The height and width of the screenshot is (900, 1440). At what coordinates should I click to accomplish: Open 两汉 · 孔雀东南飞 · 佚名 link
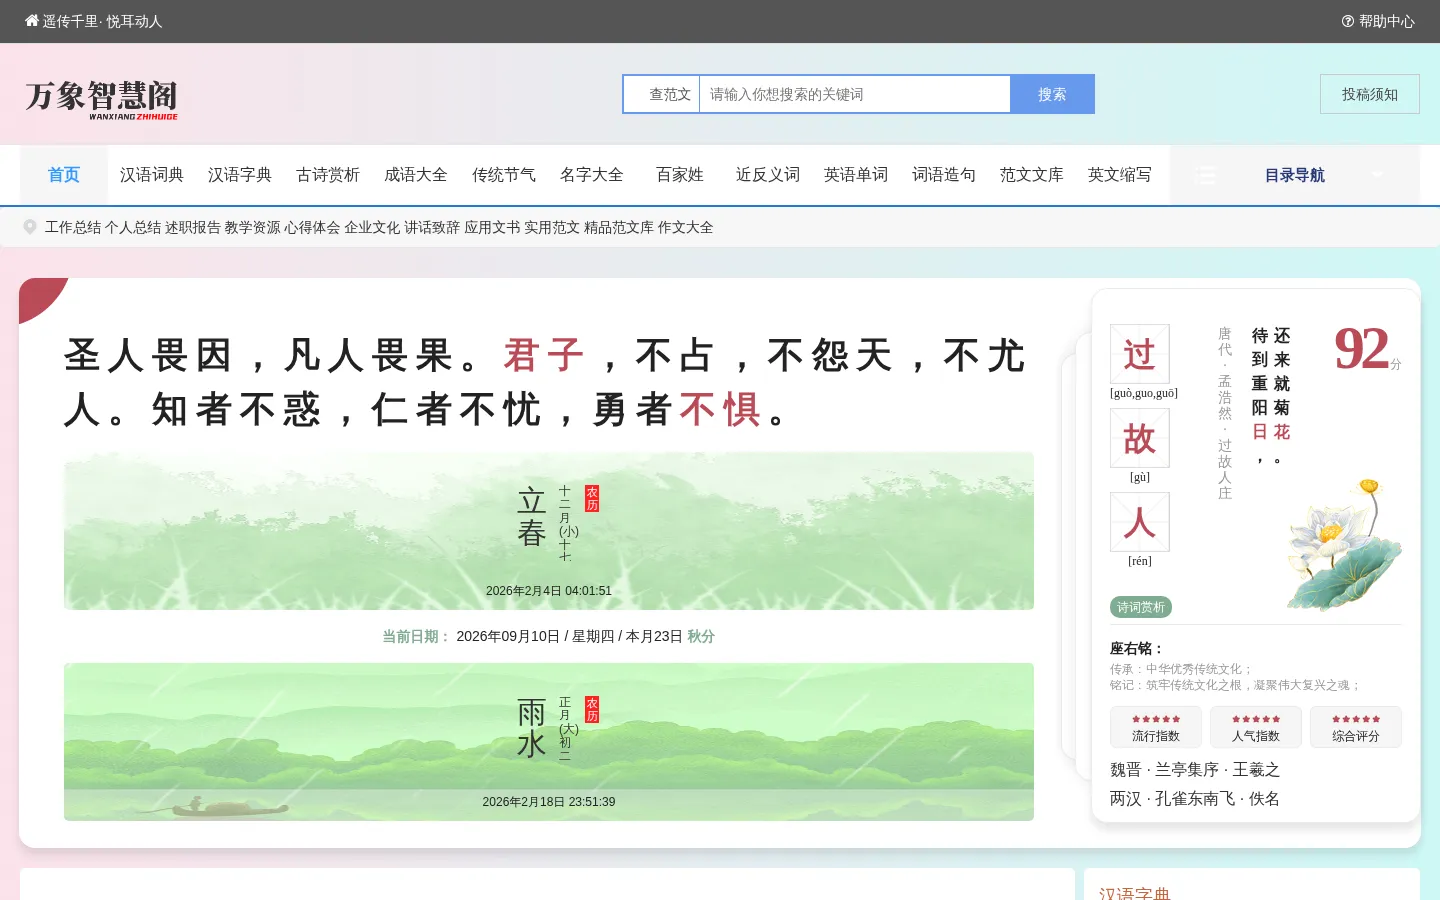1195,799
